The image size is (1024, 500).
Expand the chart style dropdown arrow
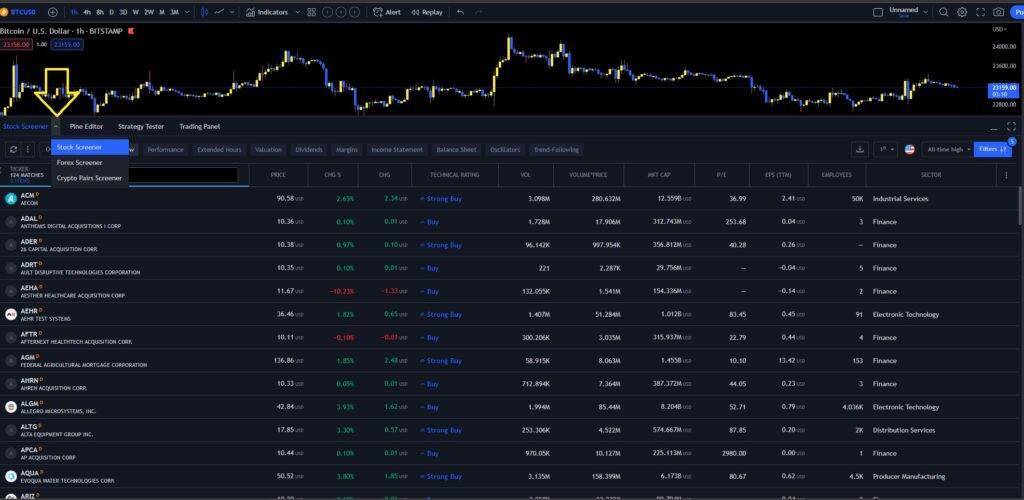[233, 12]
